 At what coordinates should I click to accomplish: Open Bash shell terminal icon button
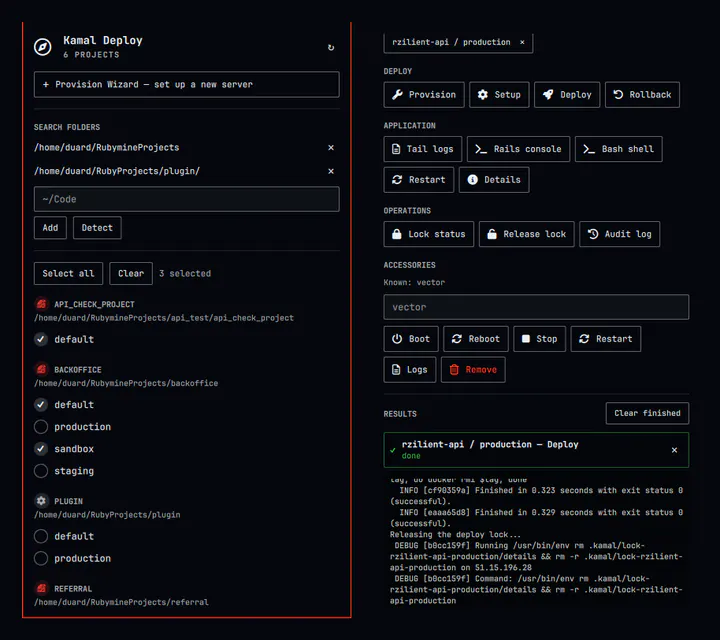click(618, 149)
